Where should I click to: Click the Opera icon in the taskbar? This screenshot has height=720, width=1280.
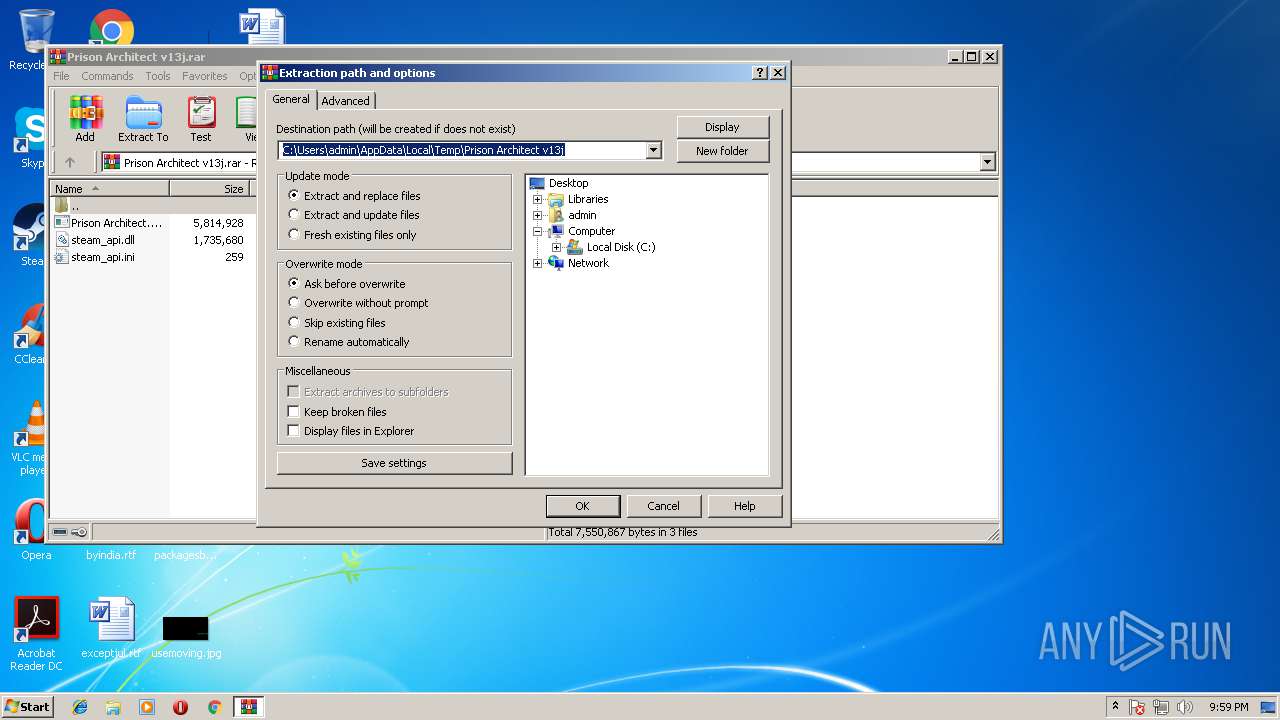point(180,707)
